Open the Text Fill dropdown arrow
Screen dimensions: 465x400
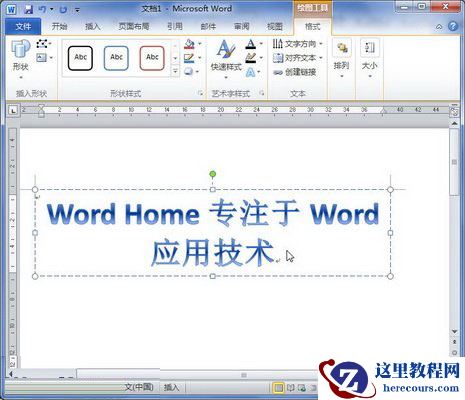pyautogui.click(x=261, y=44)
